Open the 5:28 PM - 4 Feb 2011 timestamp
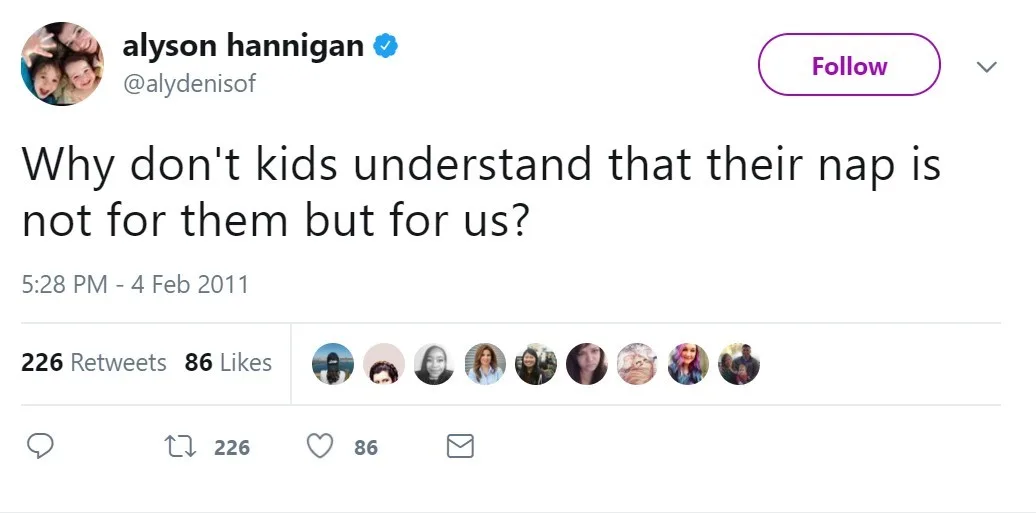 [135, 285]
